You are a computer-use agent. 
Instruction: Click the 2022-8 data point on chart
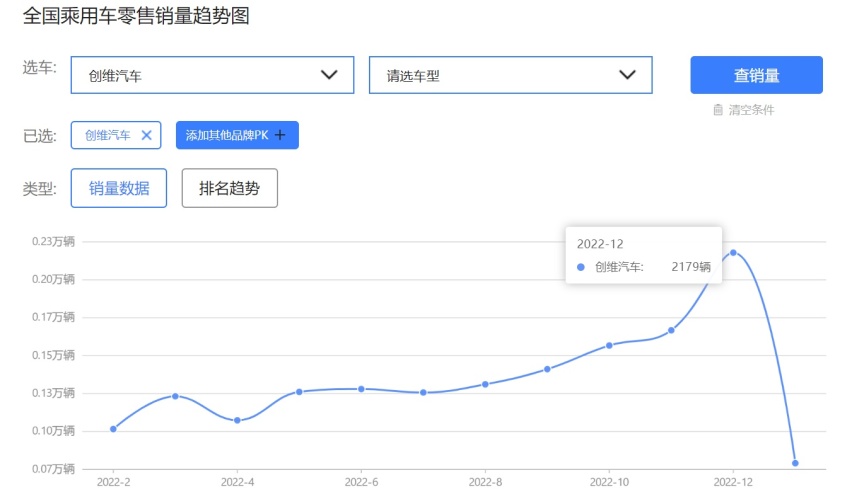(485, 384)
